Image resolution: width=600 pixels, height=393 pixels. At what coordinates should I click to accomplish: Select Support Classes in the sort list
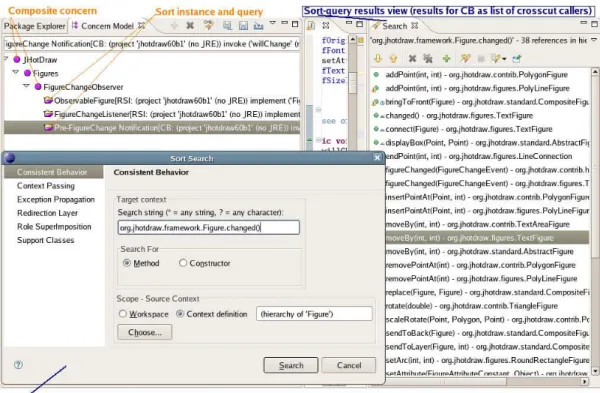46,240
